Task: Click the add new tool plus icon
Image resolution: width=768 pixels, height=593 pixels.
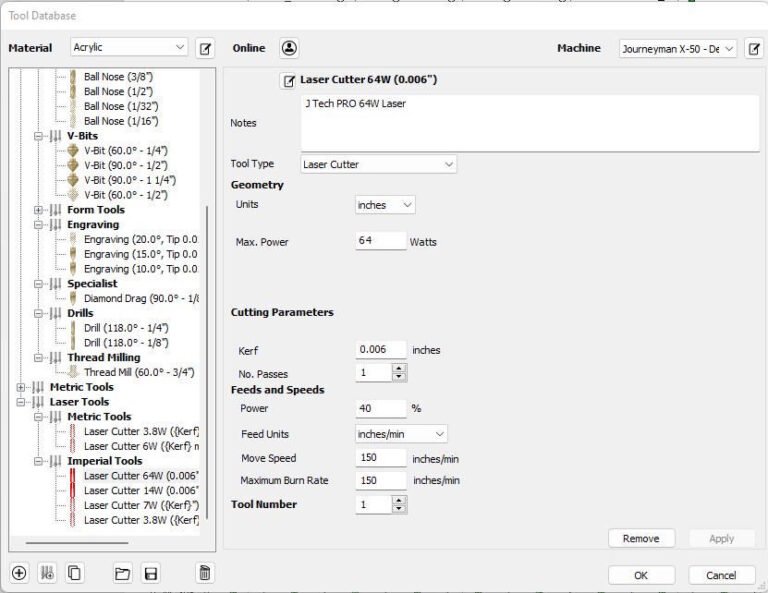Action: (19, 573)
